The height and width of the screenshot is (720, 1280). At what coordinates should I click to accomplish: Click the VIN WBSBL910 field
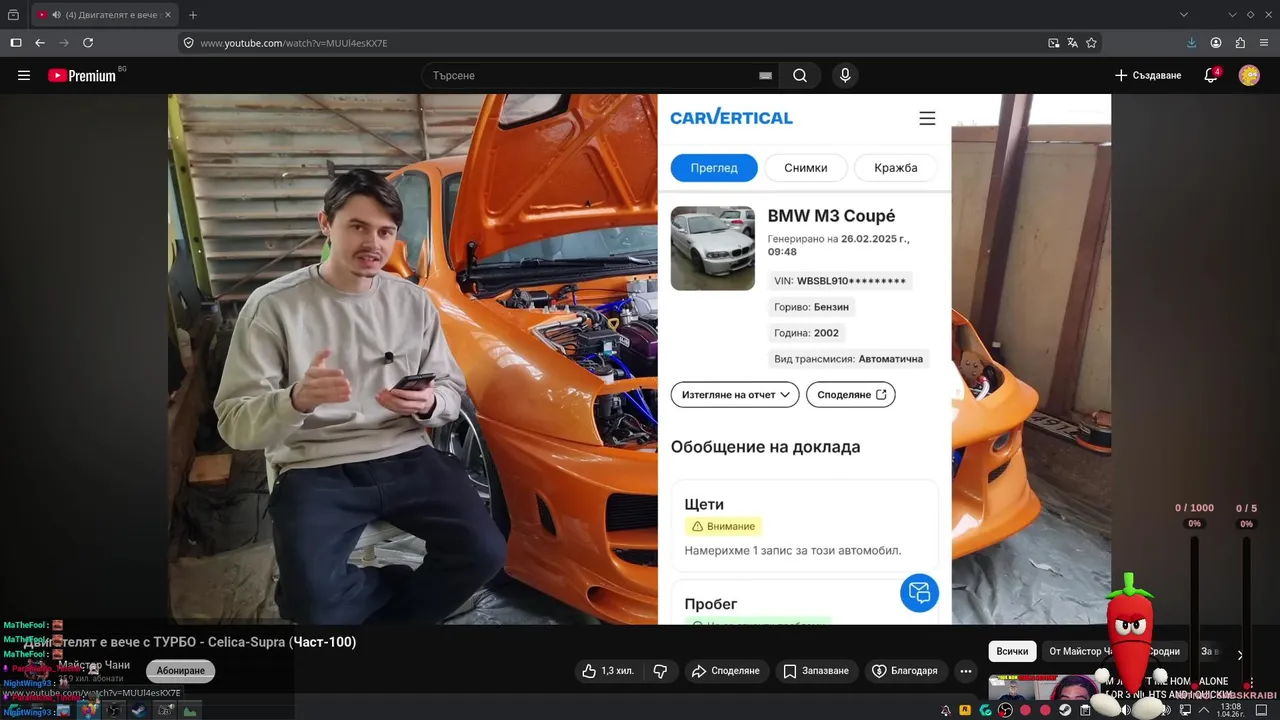coord(840,281)
